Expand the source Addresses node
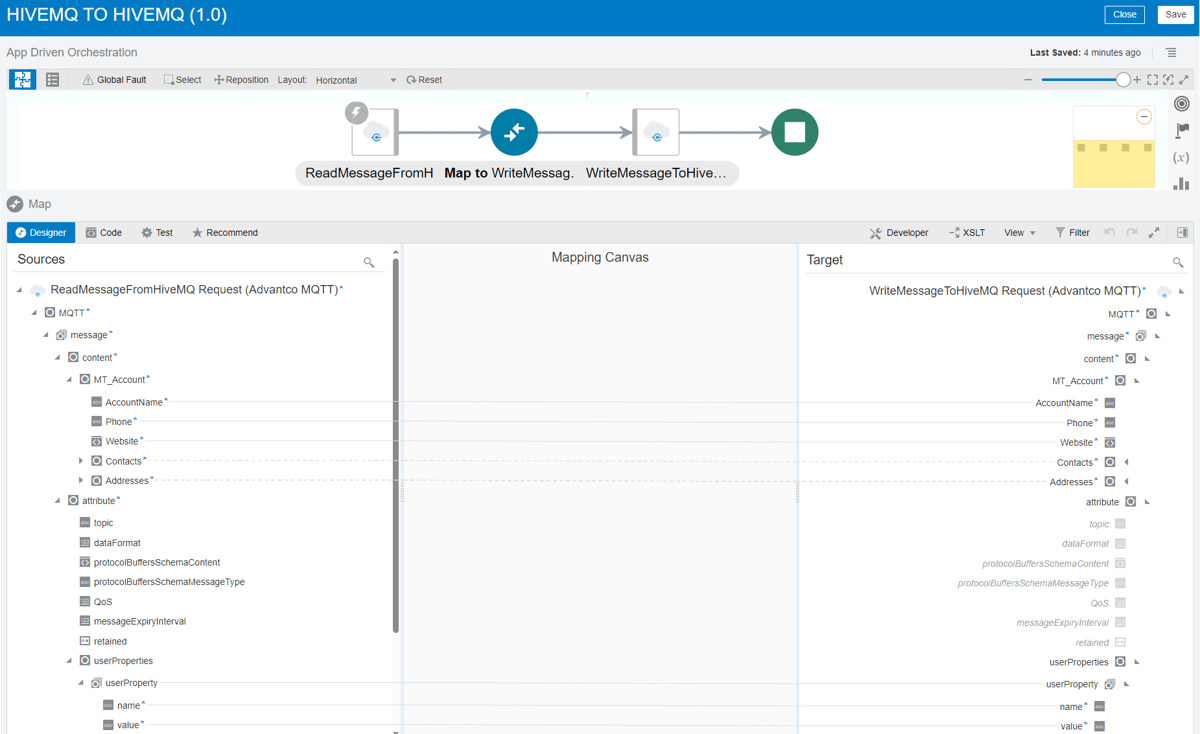The height and width of the screenshot is (734, 1200). [81, 481]
